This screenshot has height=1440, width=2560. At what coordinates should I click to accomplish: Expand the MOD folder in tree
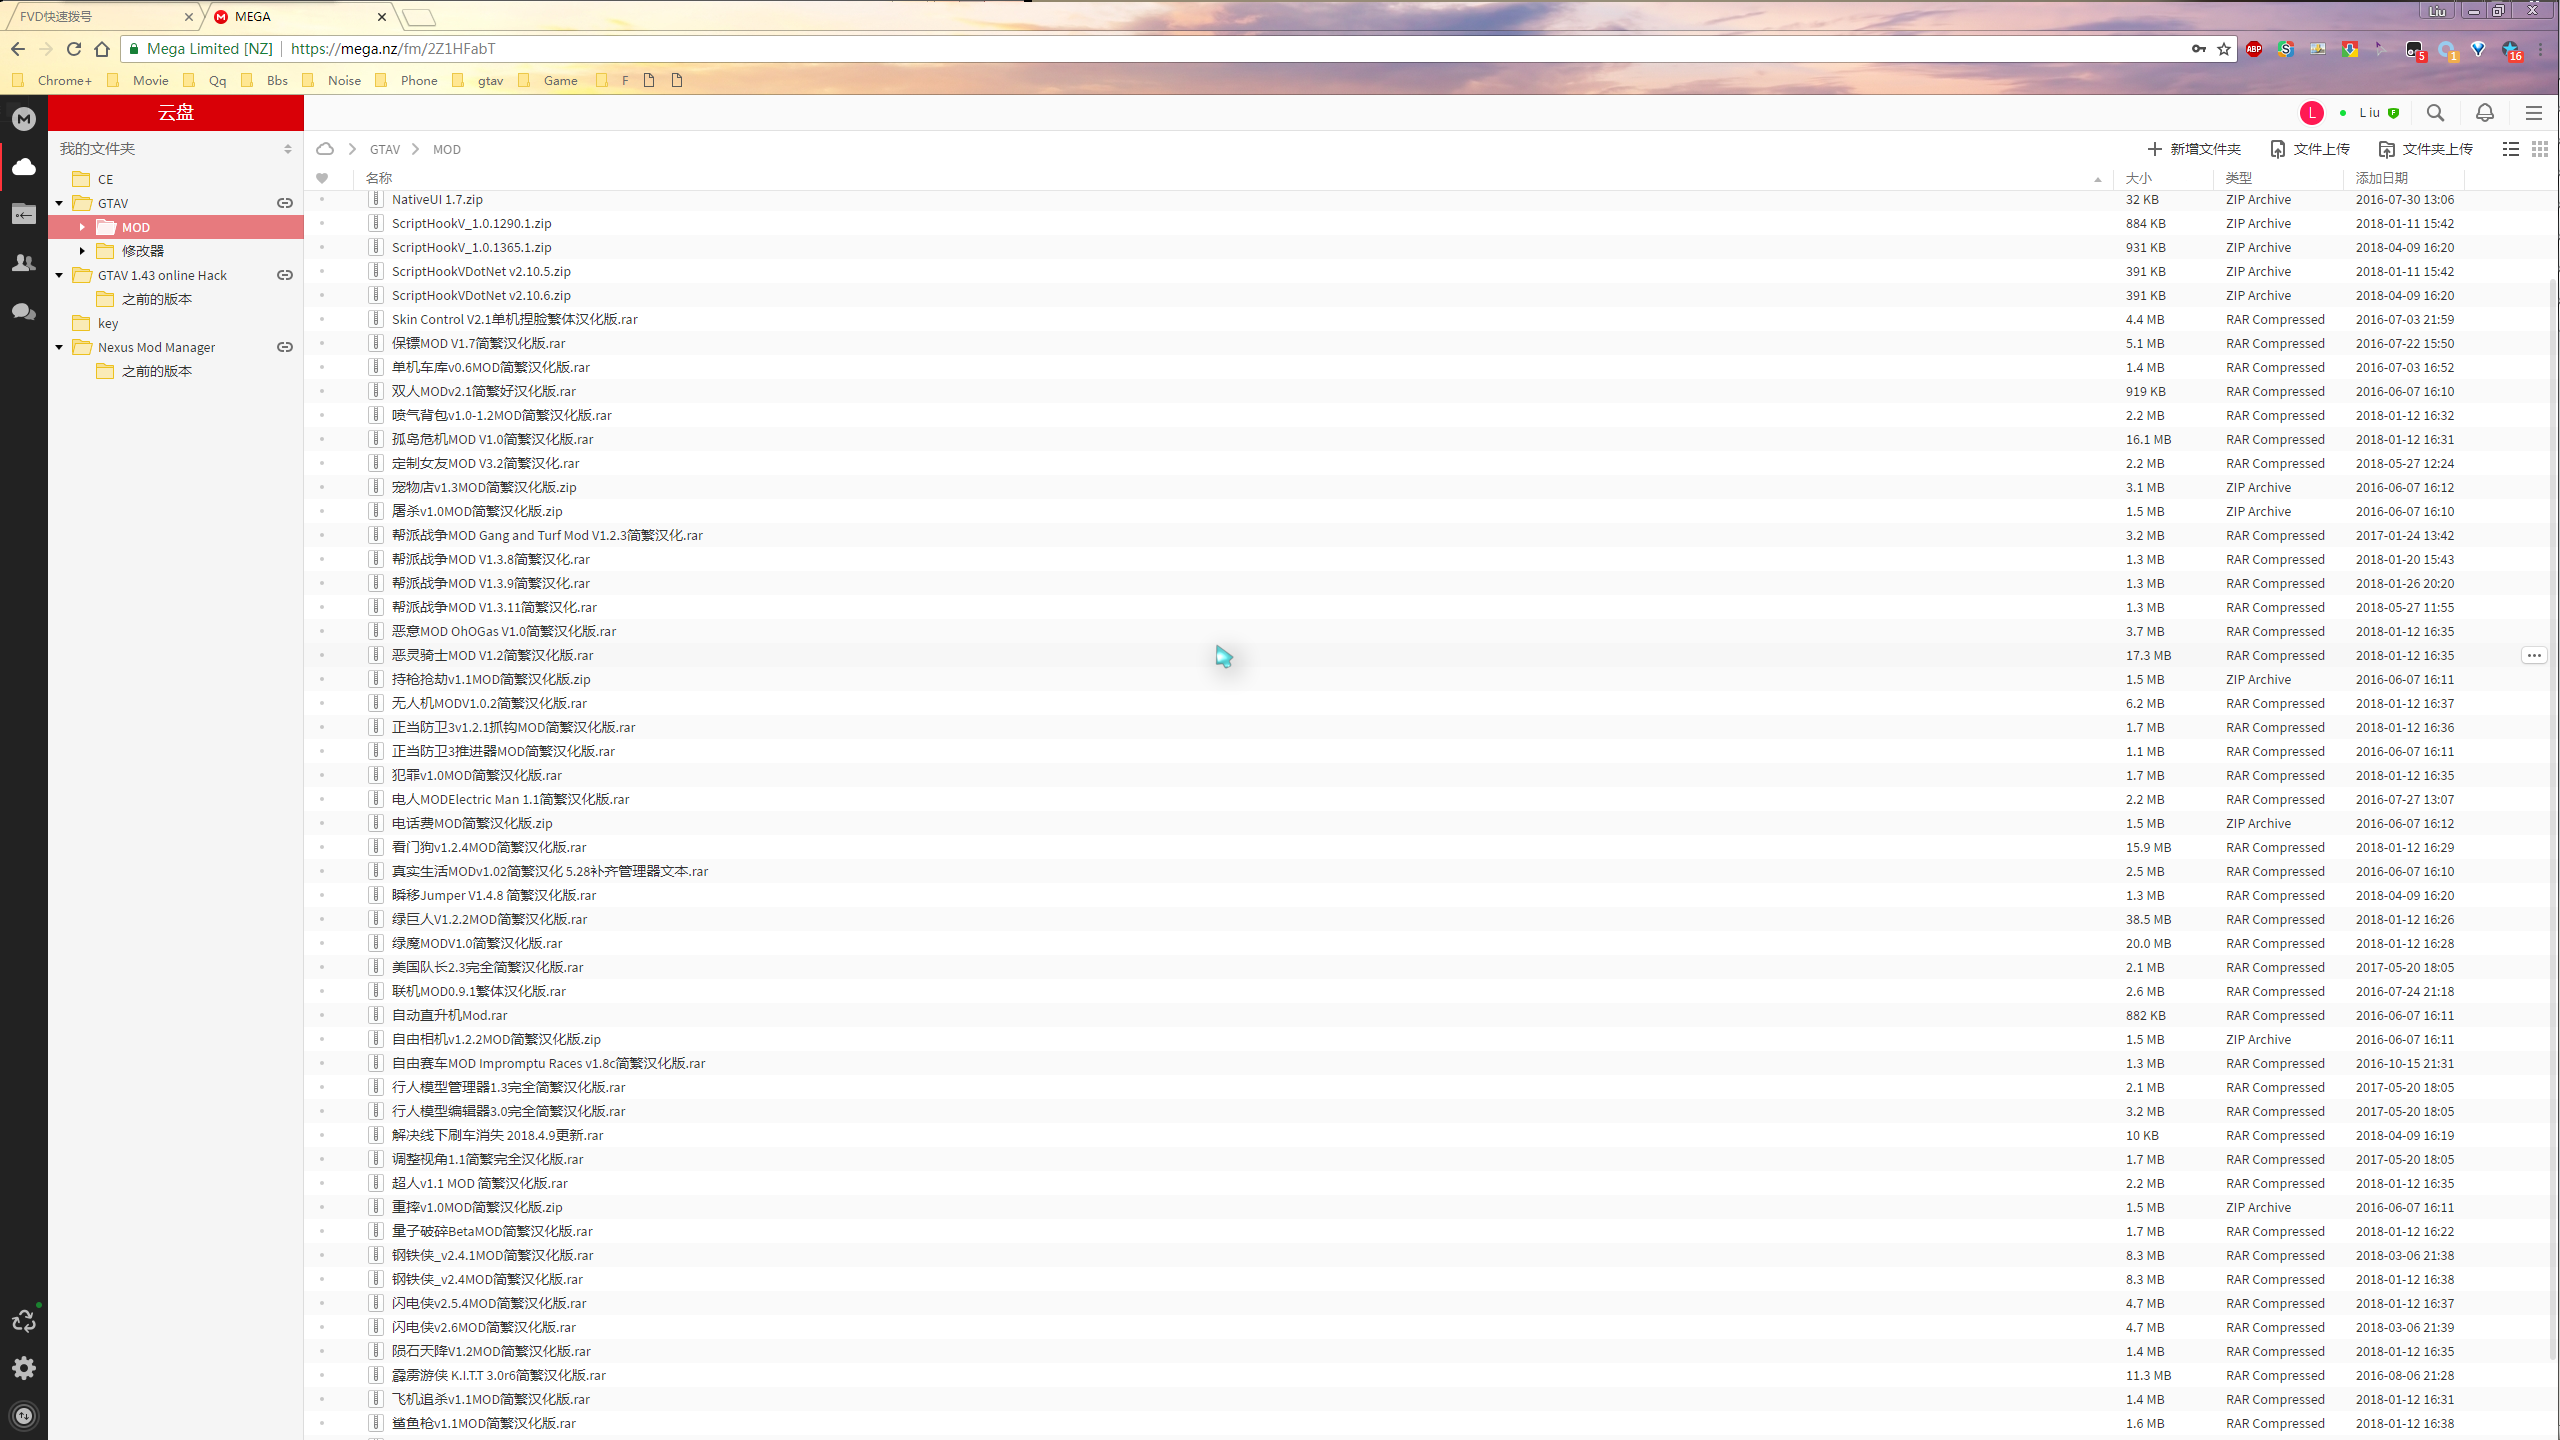point(83,227)
